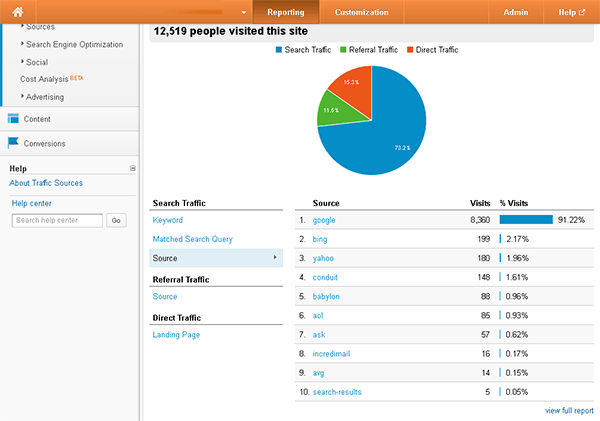Screen dimensions: 600x421
Task: Open the account selector dropdown arrow
Action: tap(244, 12)
